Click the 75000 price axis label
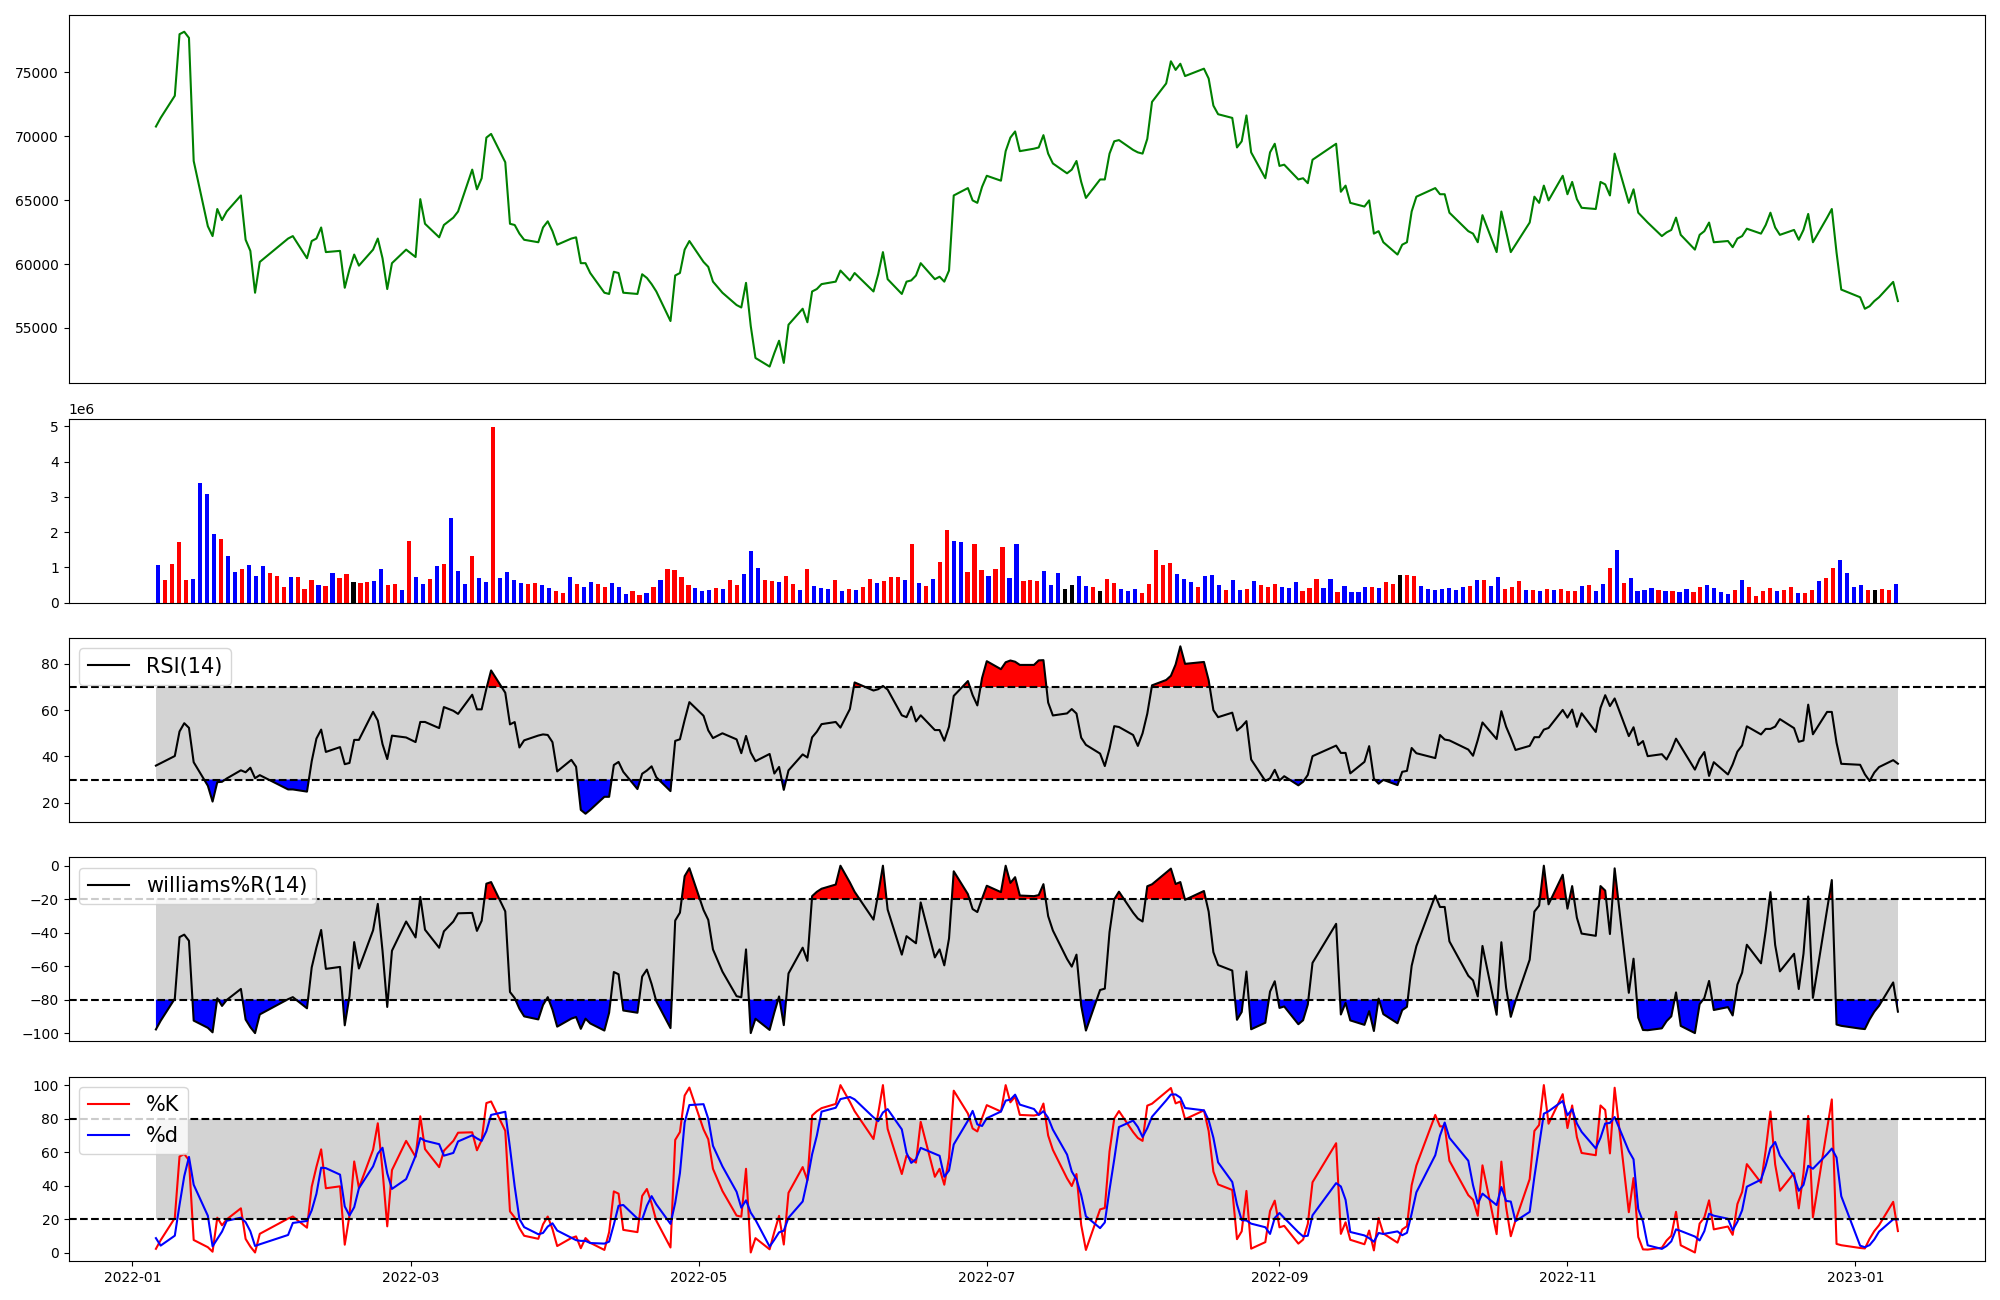The width and height of the screenshot is (2000, 1300). pyautogui.click(x=37, y=73)
